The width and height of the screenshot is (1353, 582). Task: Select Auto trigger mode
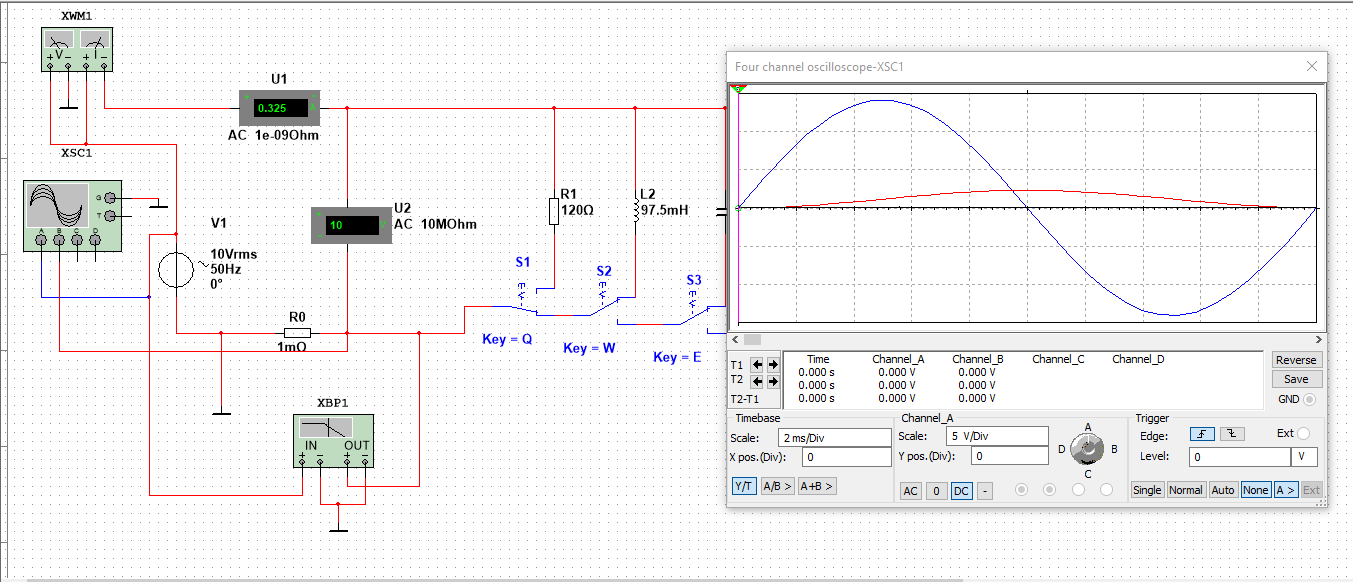[x=1223, y=490]
